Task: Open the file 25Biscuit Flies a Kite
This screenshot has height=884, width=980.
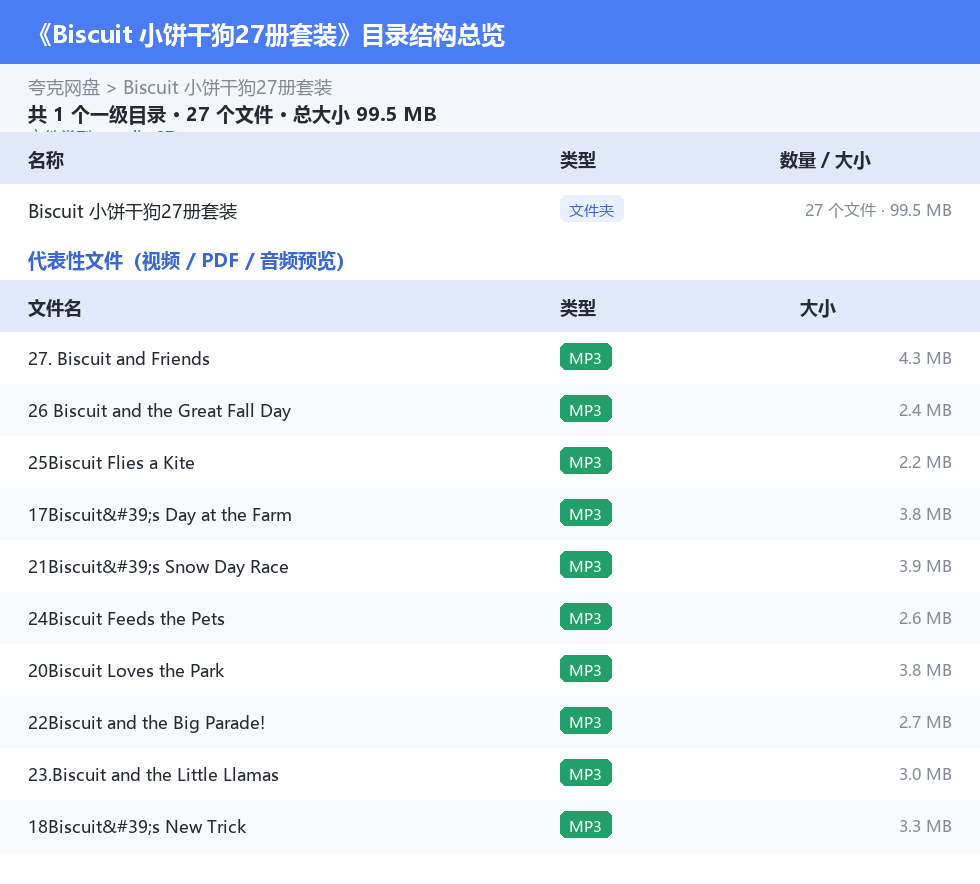Action: pyautogui.click(x=111, y=463)
